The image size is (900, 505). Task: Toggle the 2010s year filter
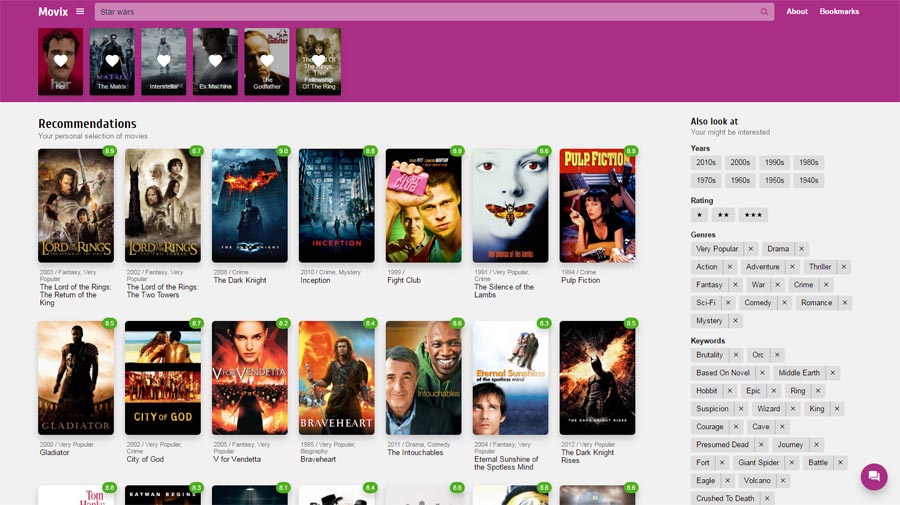coord(706,162)
